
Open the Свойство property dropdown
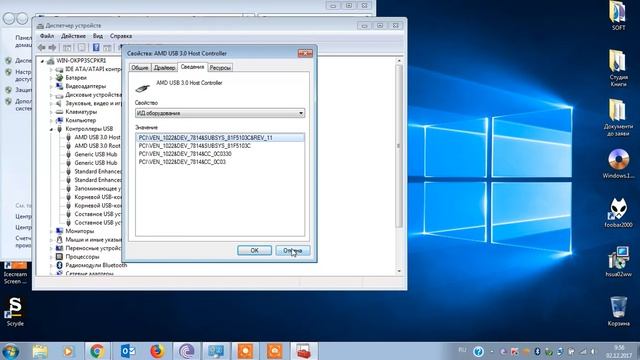pyautogui.click(x=220, y=113)
